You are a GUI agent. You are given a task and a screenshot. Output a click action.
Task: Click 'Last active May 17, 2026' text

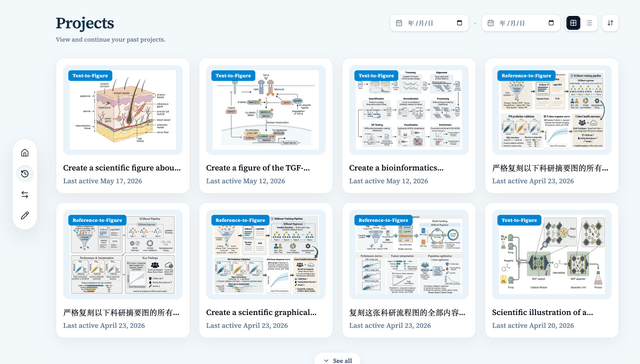click(x=102, y=181)
